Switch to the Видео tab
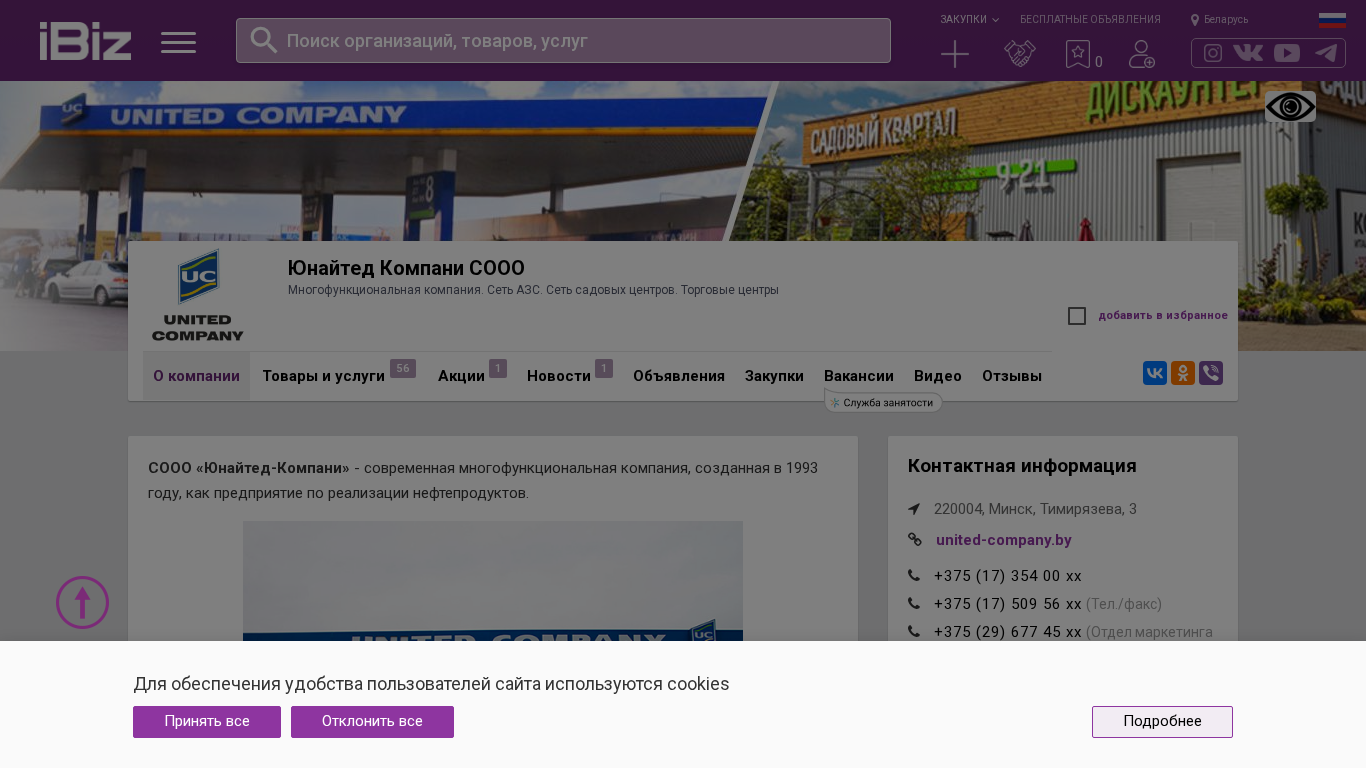1366x768 pixels. (938, 376)
